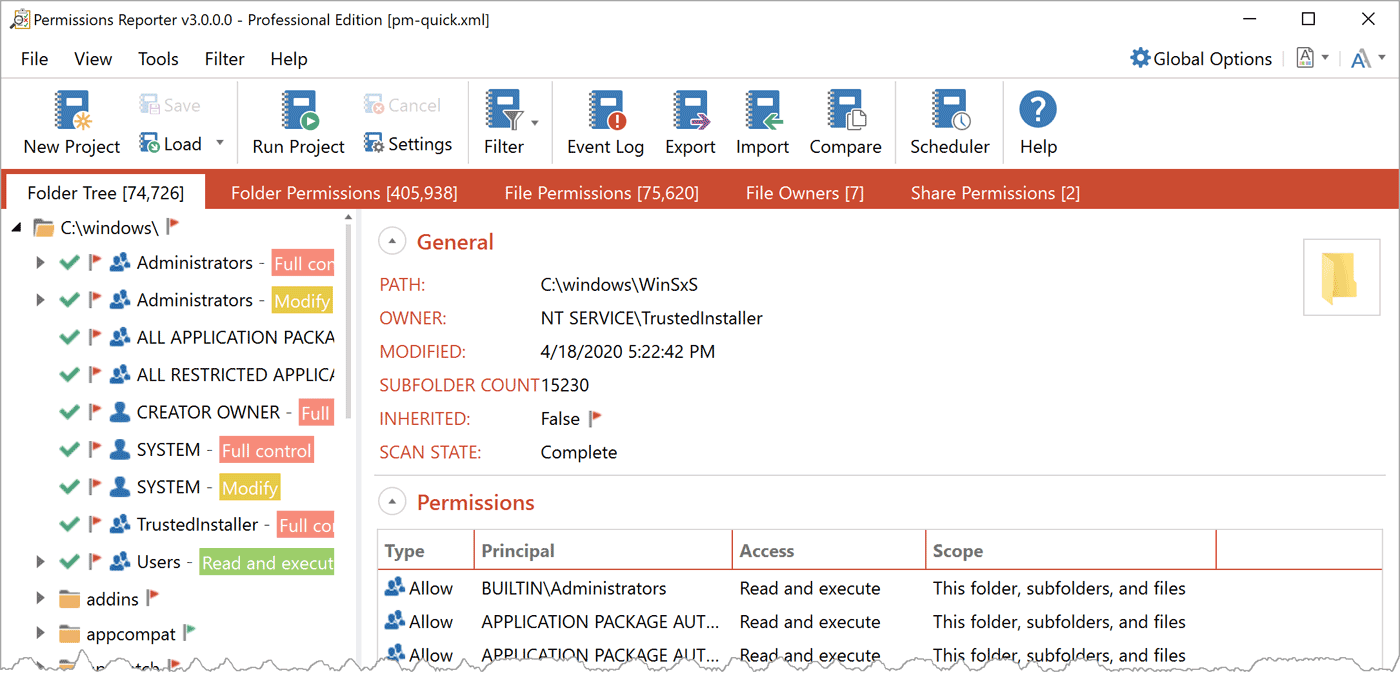The height and width of the screenshot is (688, 1400).
Task: Click the green checkmark beside TrustedInstaller
Action: click(69, 524)
